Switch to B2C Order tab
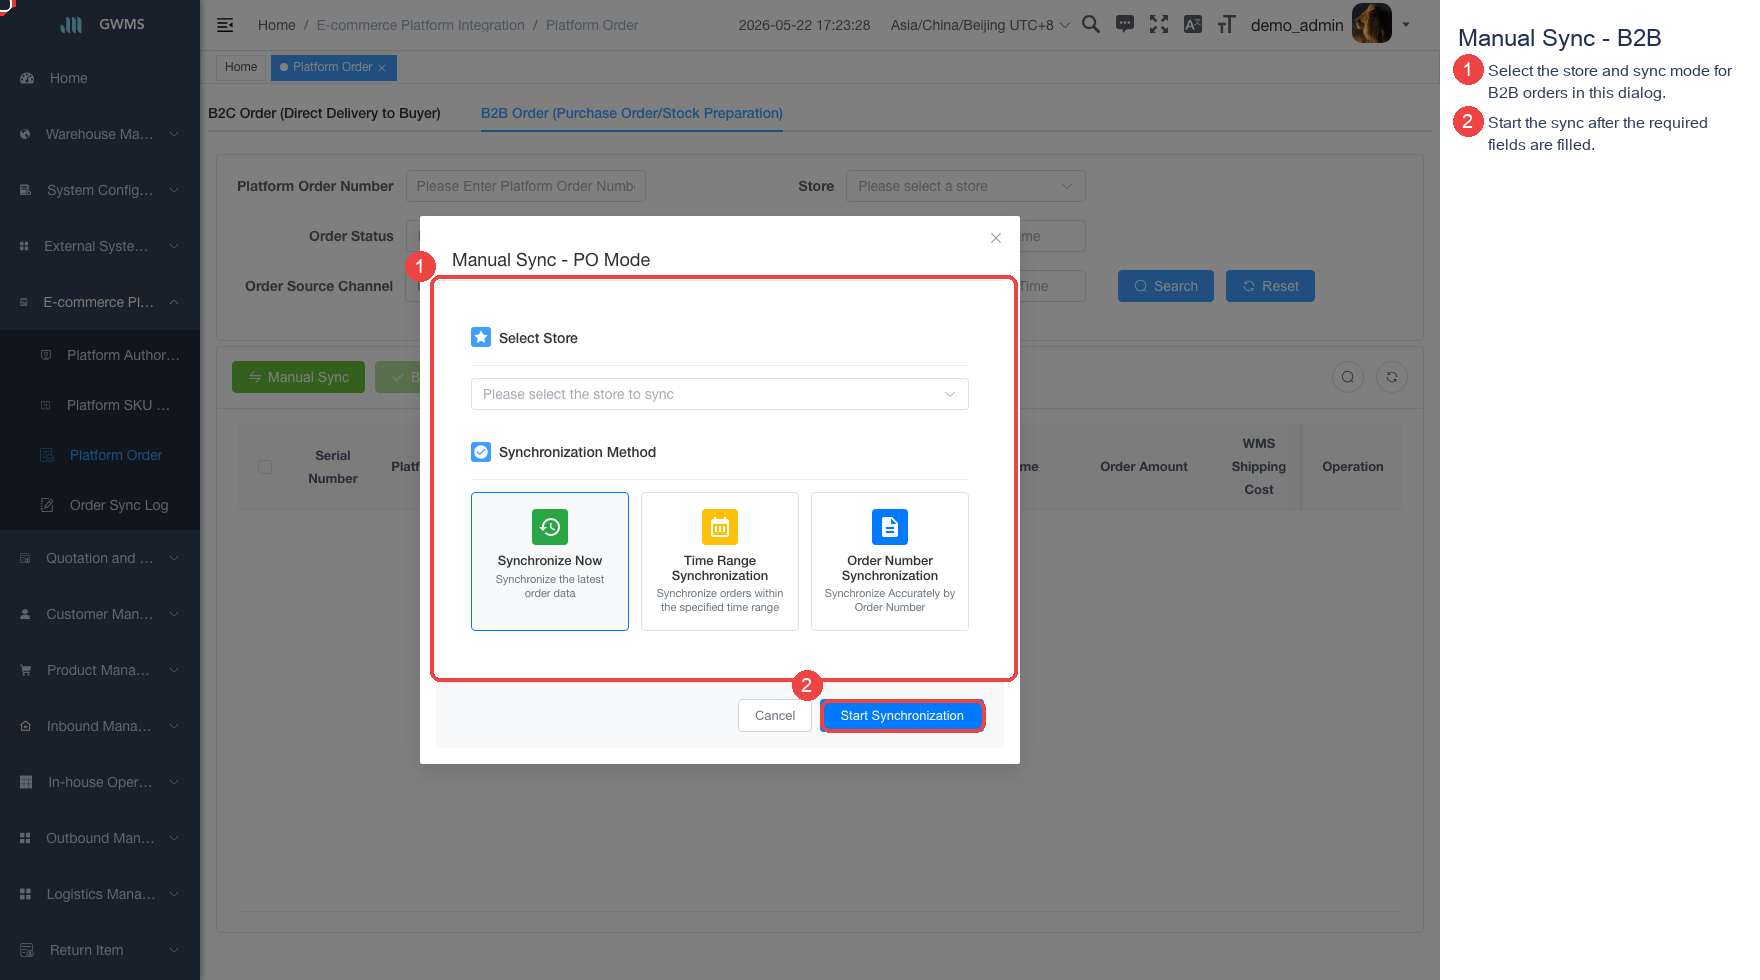The width and height of the screenshot is (1760, 980). point(324,113)
